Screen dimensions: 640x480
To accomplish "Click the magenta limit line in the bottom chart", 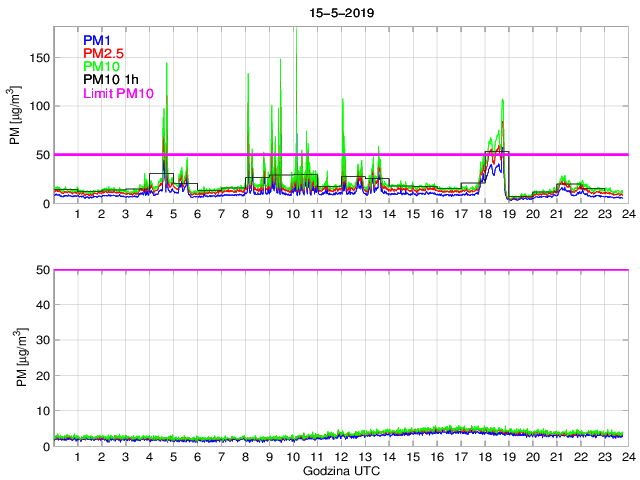I will tap(340, 270).
